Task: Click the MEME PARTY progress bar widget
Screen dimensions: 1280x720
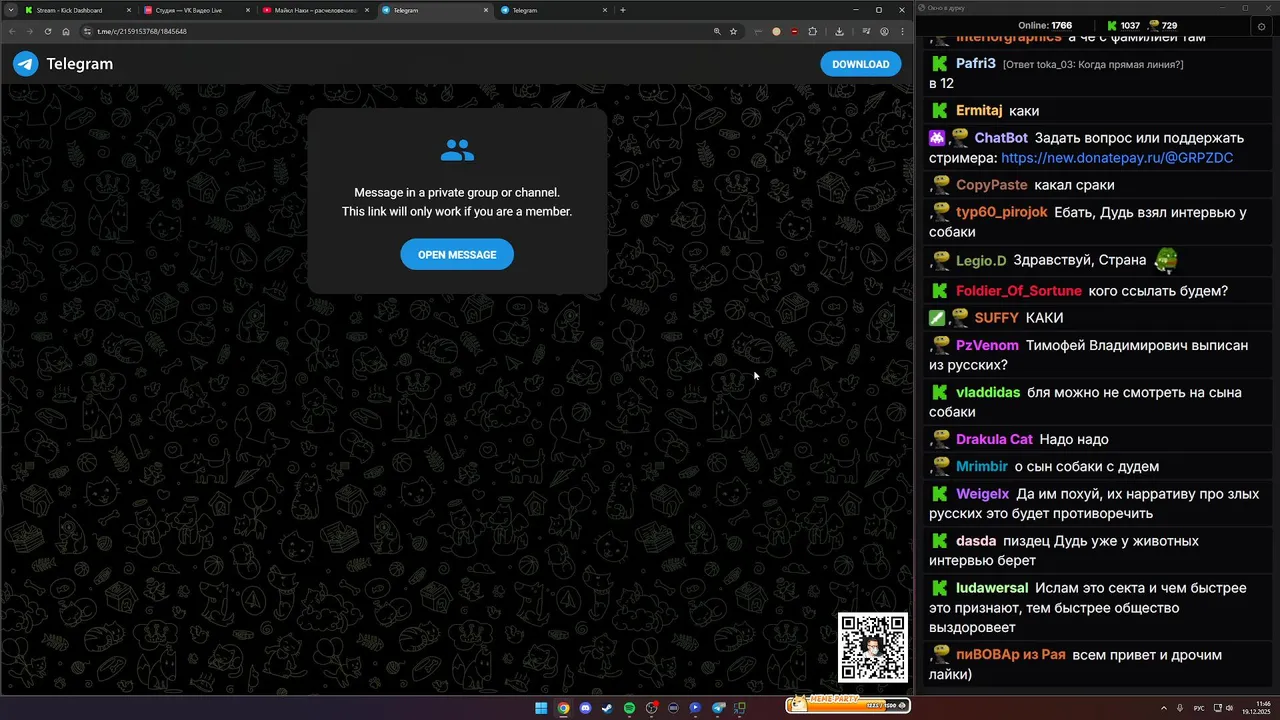Action: coord(847,705)
